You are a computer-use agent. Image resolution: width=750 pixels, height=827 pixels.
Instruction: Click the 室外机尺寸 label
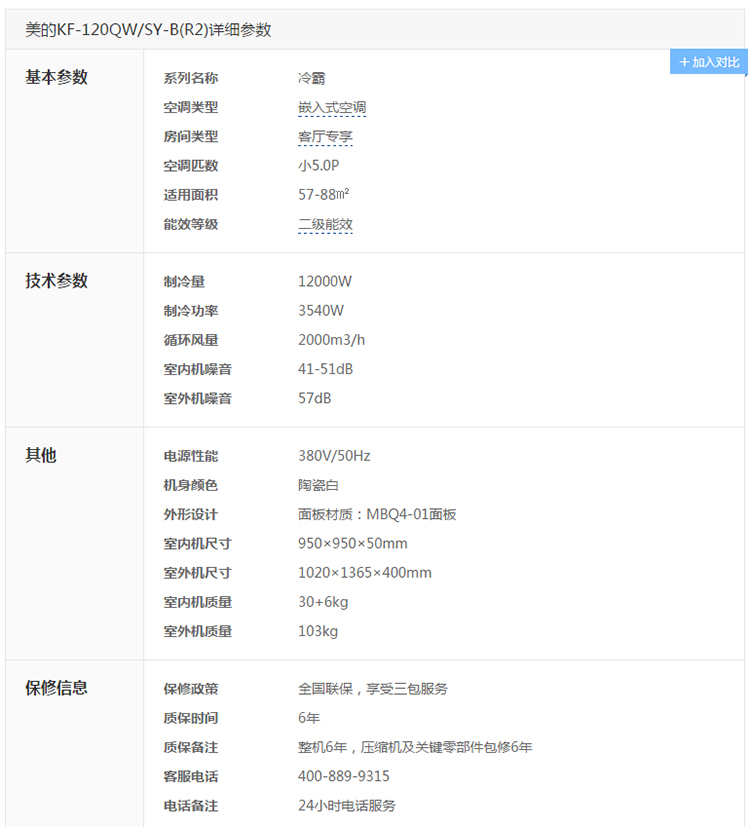(197, 573)
